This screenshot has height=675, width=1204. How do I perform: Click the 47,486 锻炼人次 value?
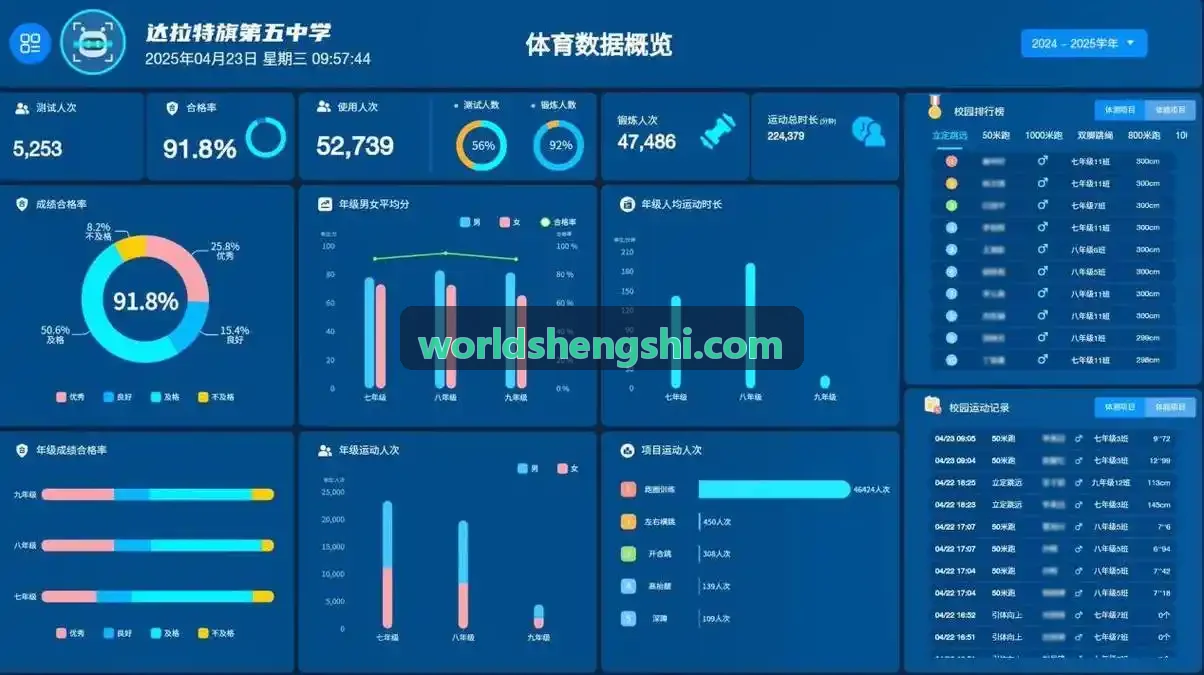(646, 142)
